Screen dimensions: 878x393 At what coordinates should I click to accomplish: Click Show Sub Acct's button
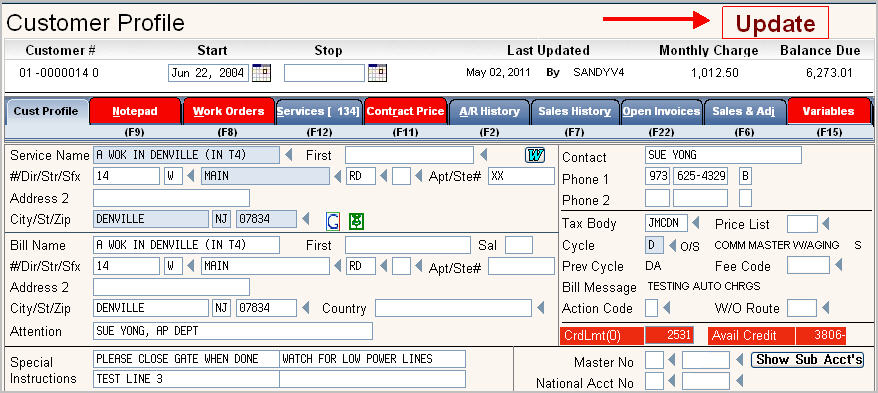tap(807, 359)
